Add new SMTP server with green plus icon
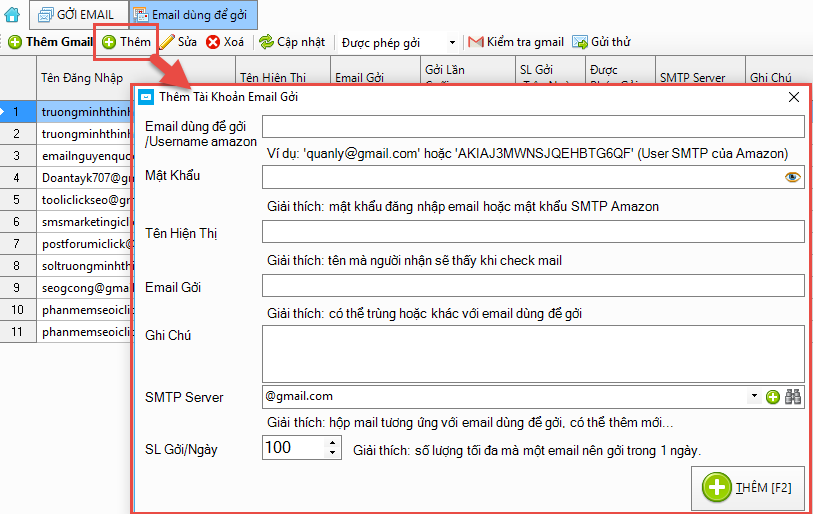Image resolution: width=813 pixels, height=514 pixels. (x=773, y=397)
